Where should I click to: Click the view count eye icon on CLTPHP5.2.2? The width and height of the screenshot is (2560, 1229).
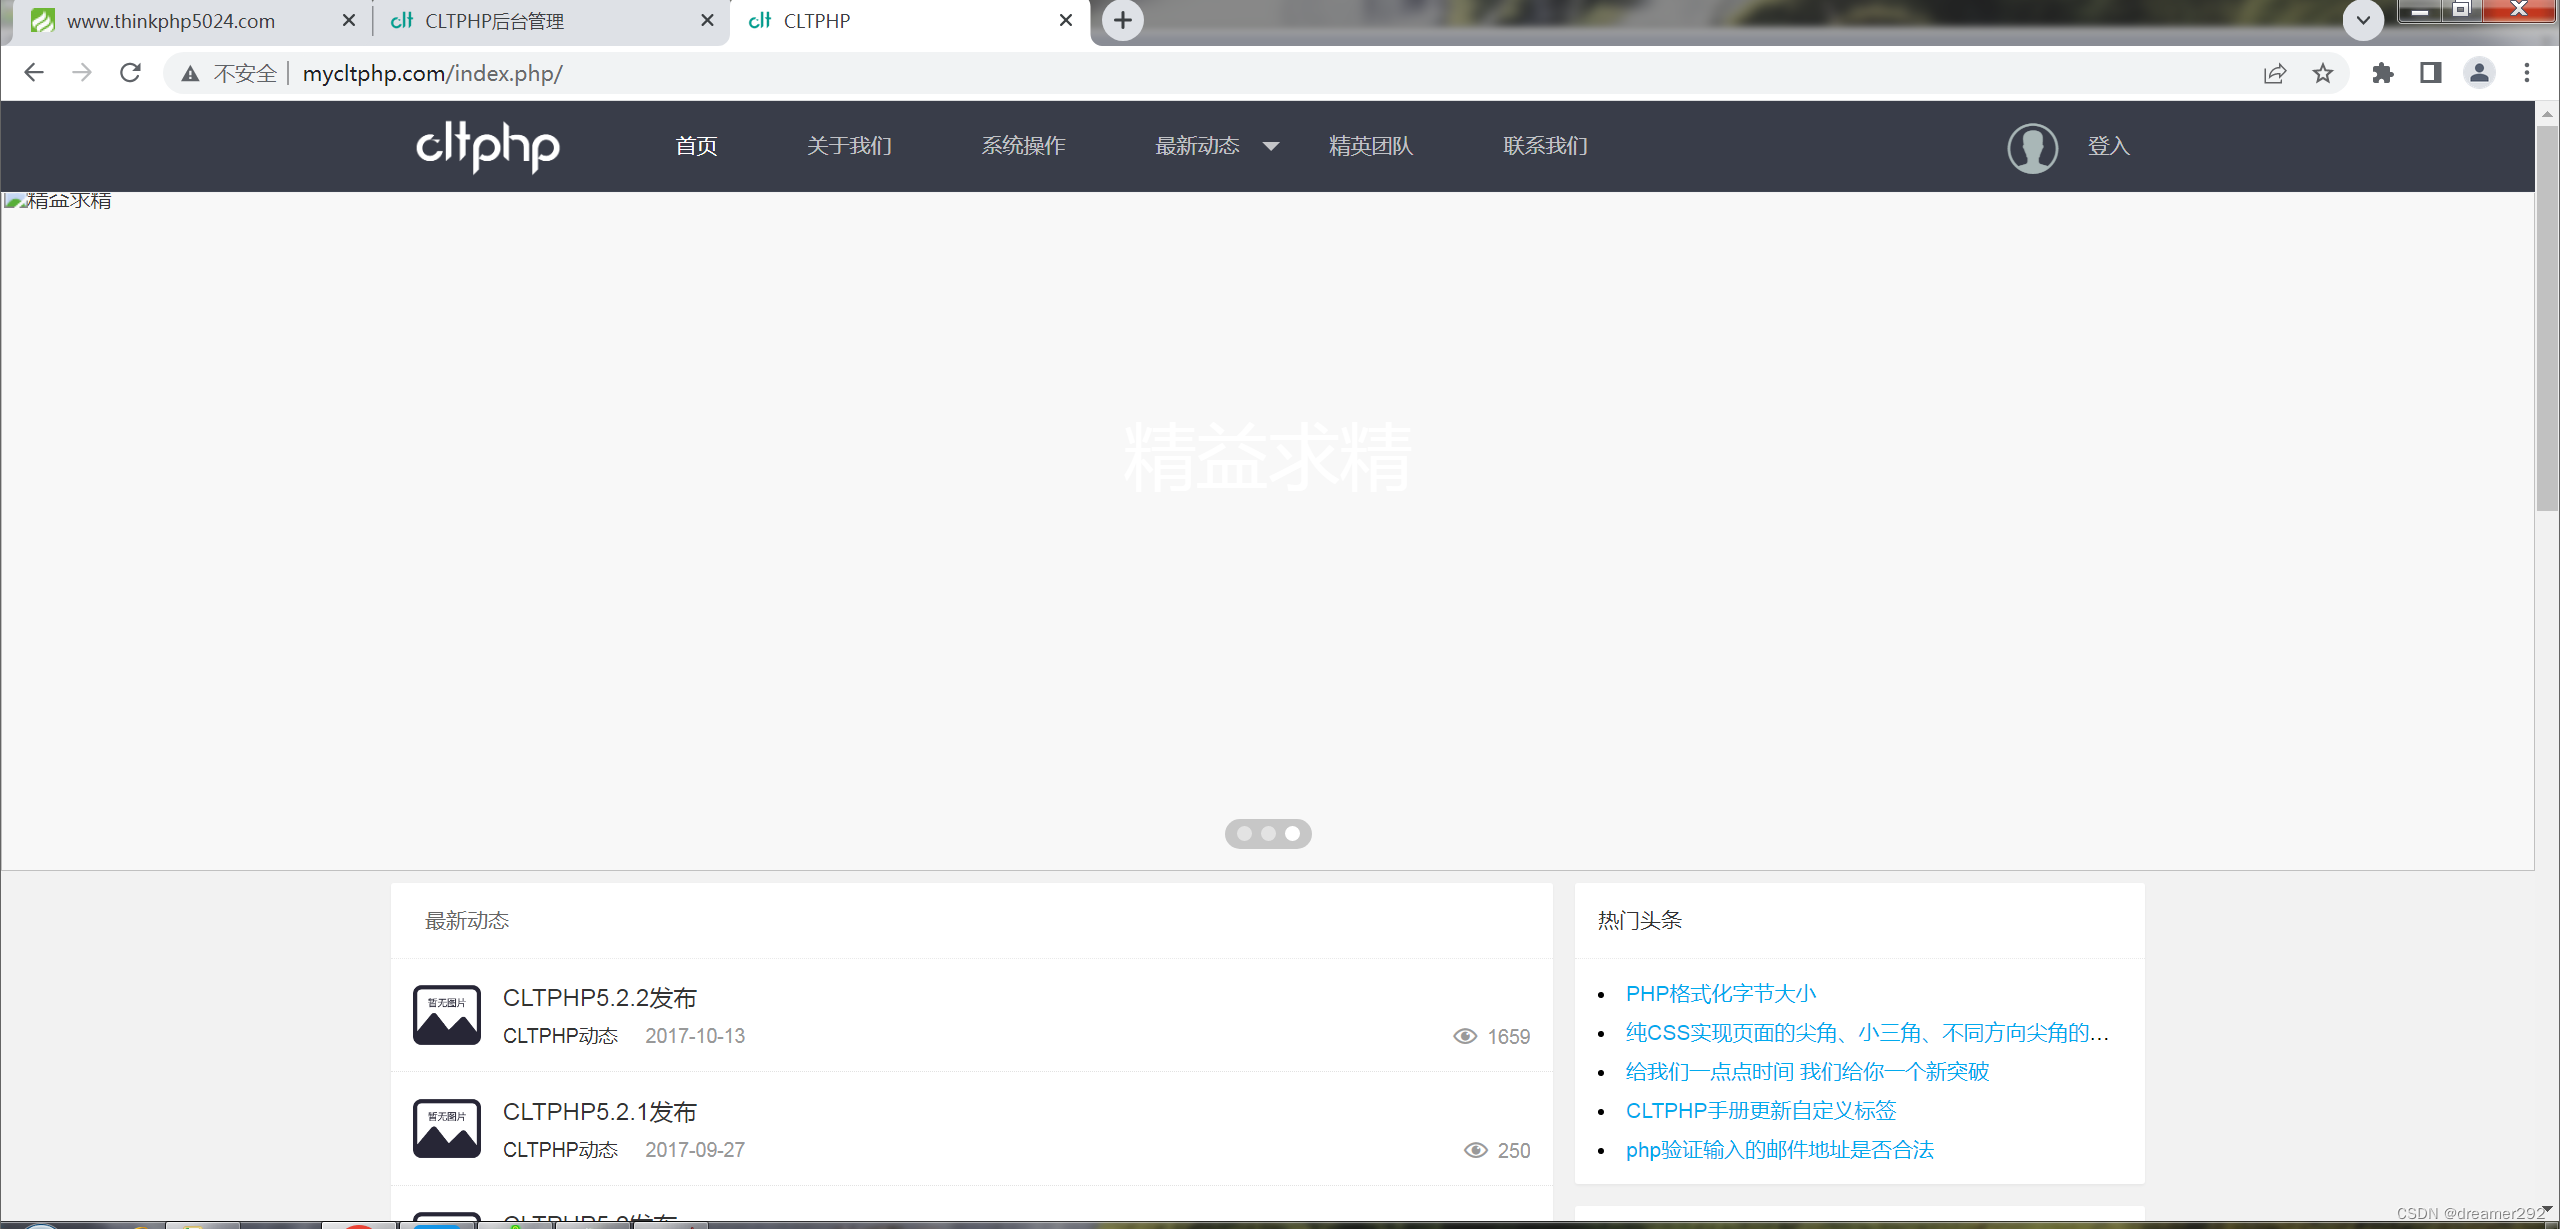[1467, 1036]
